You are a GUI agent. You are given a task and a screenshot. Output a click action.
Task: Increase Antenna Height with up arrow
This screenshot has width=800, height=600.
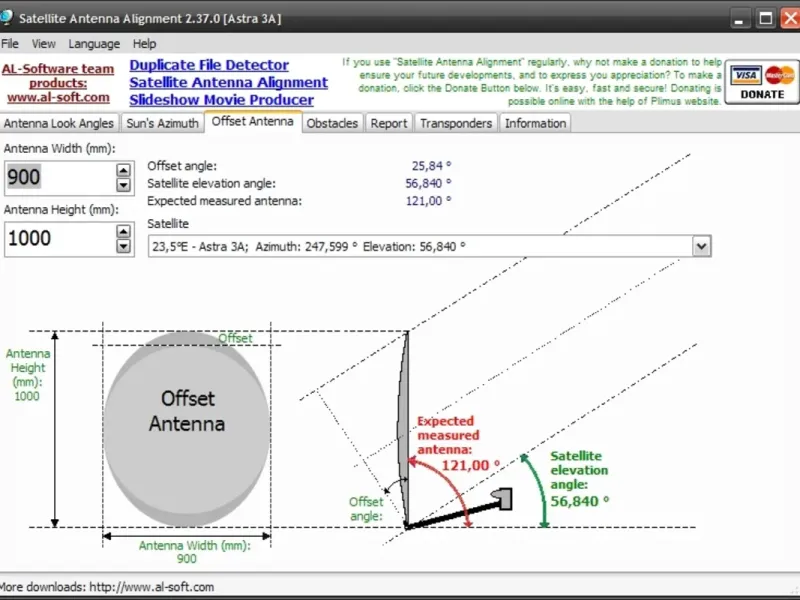click(x=123, y=232)
